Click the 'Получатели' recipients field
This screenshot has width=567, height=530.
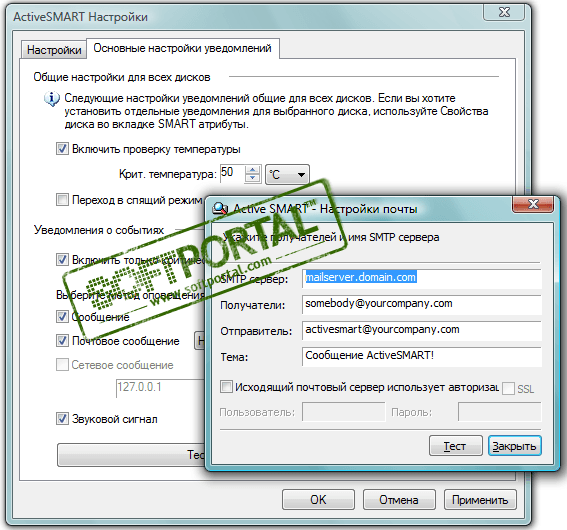421,304
